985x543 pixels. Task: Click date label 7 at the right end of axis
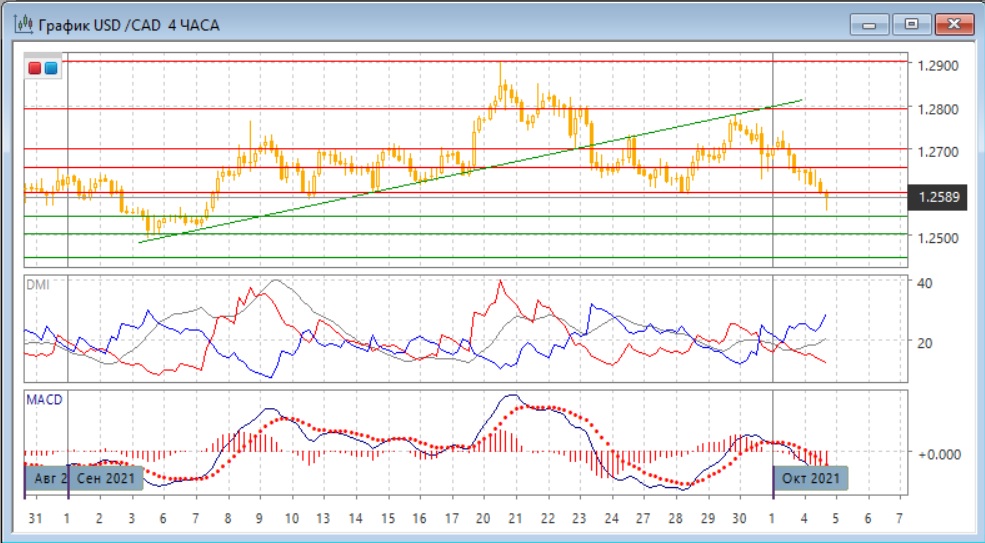(900, 519)
